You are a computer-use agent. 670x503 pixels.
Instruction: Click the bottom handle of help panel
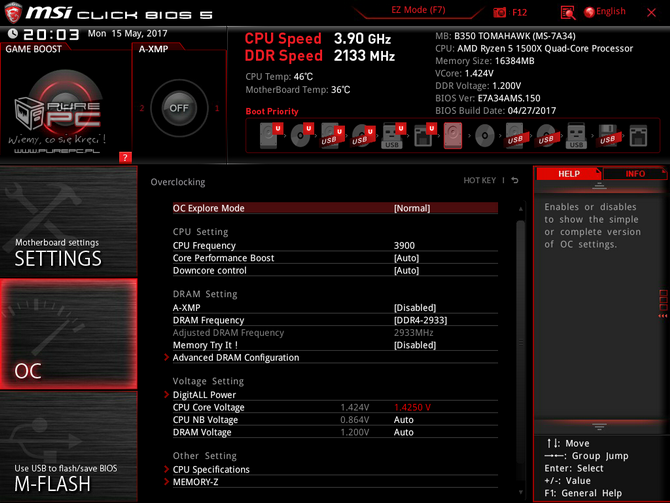click(x=599, y=426)
